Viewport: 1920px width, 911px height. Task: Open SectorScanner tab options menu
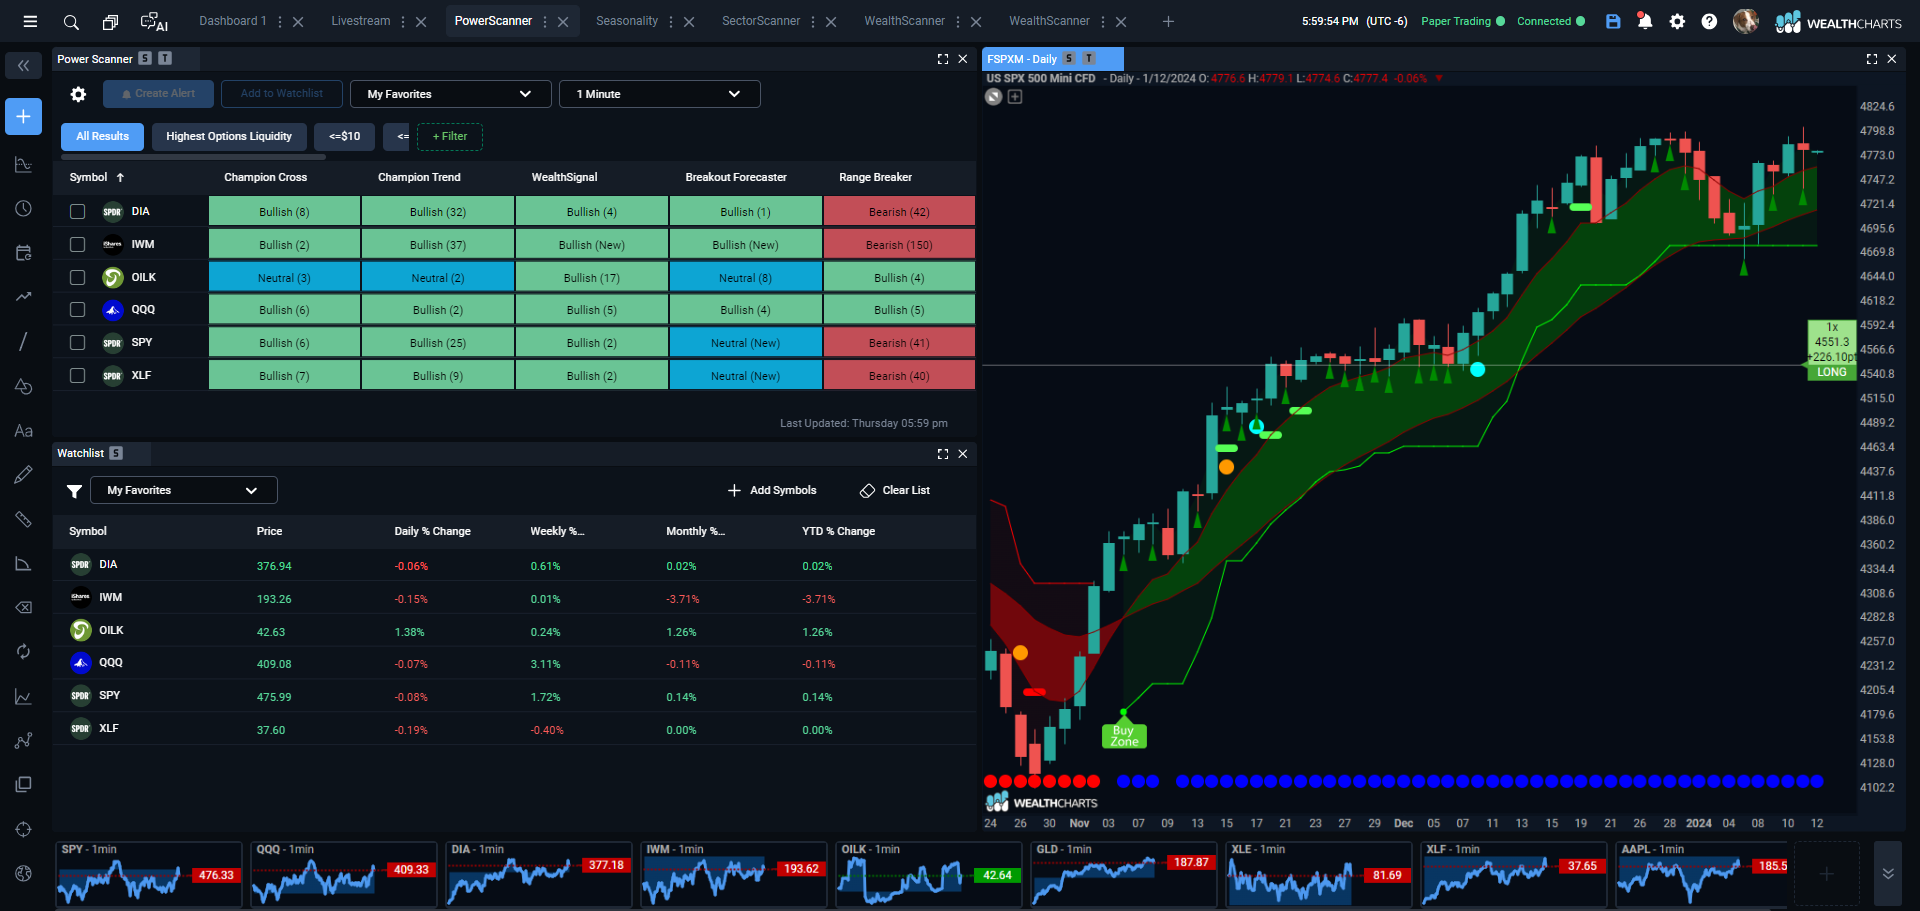pos(813,21)
